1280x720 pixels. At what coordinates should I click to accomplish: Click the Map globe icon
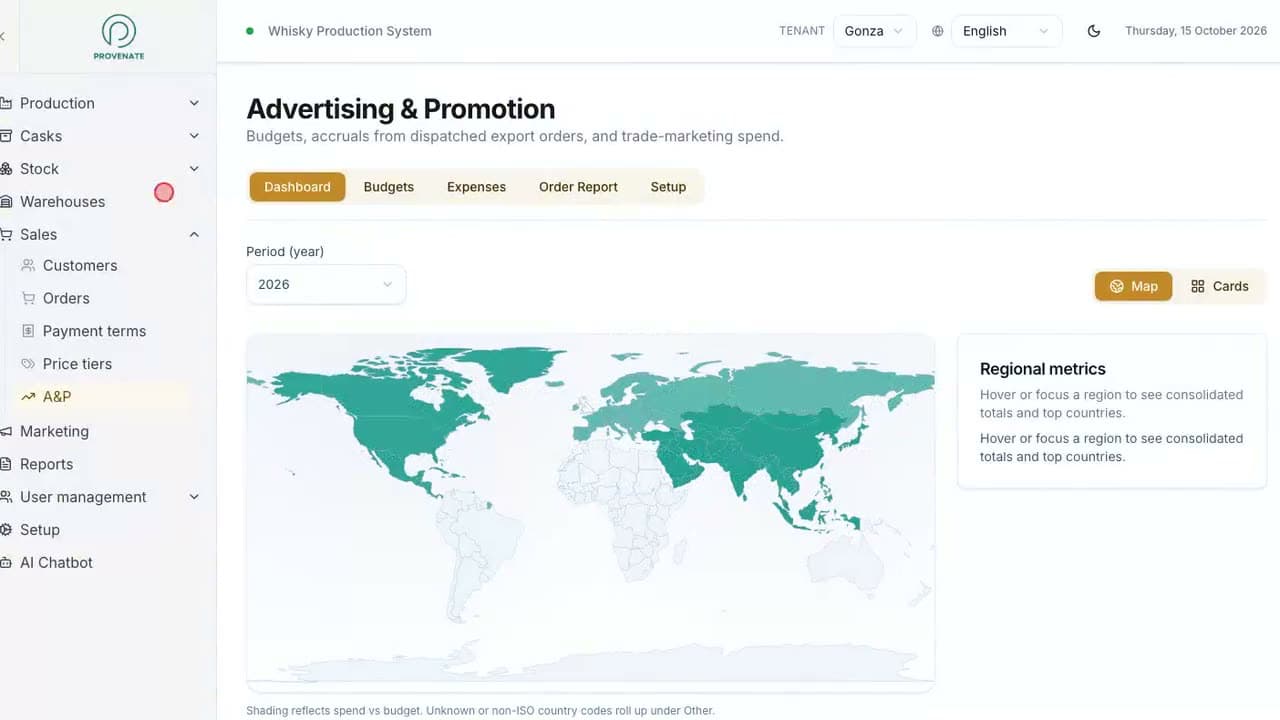pos(1117,286)
